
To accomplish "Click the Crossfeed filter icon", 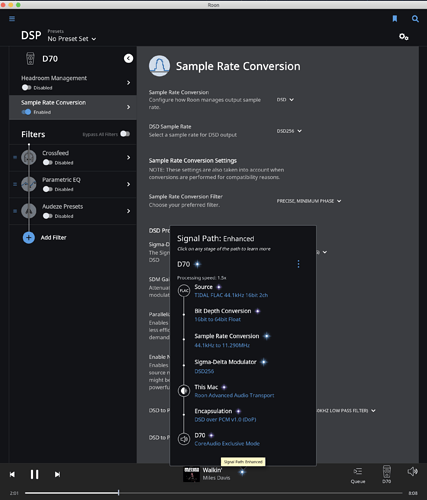I will coord(29,157).
